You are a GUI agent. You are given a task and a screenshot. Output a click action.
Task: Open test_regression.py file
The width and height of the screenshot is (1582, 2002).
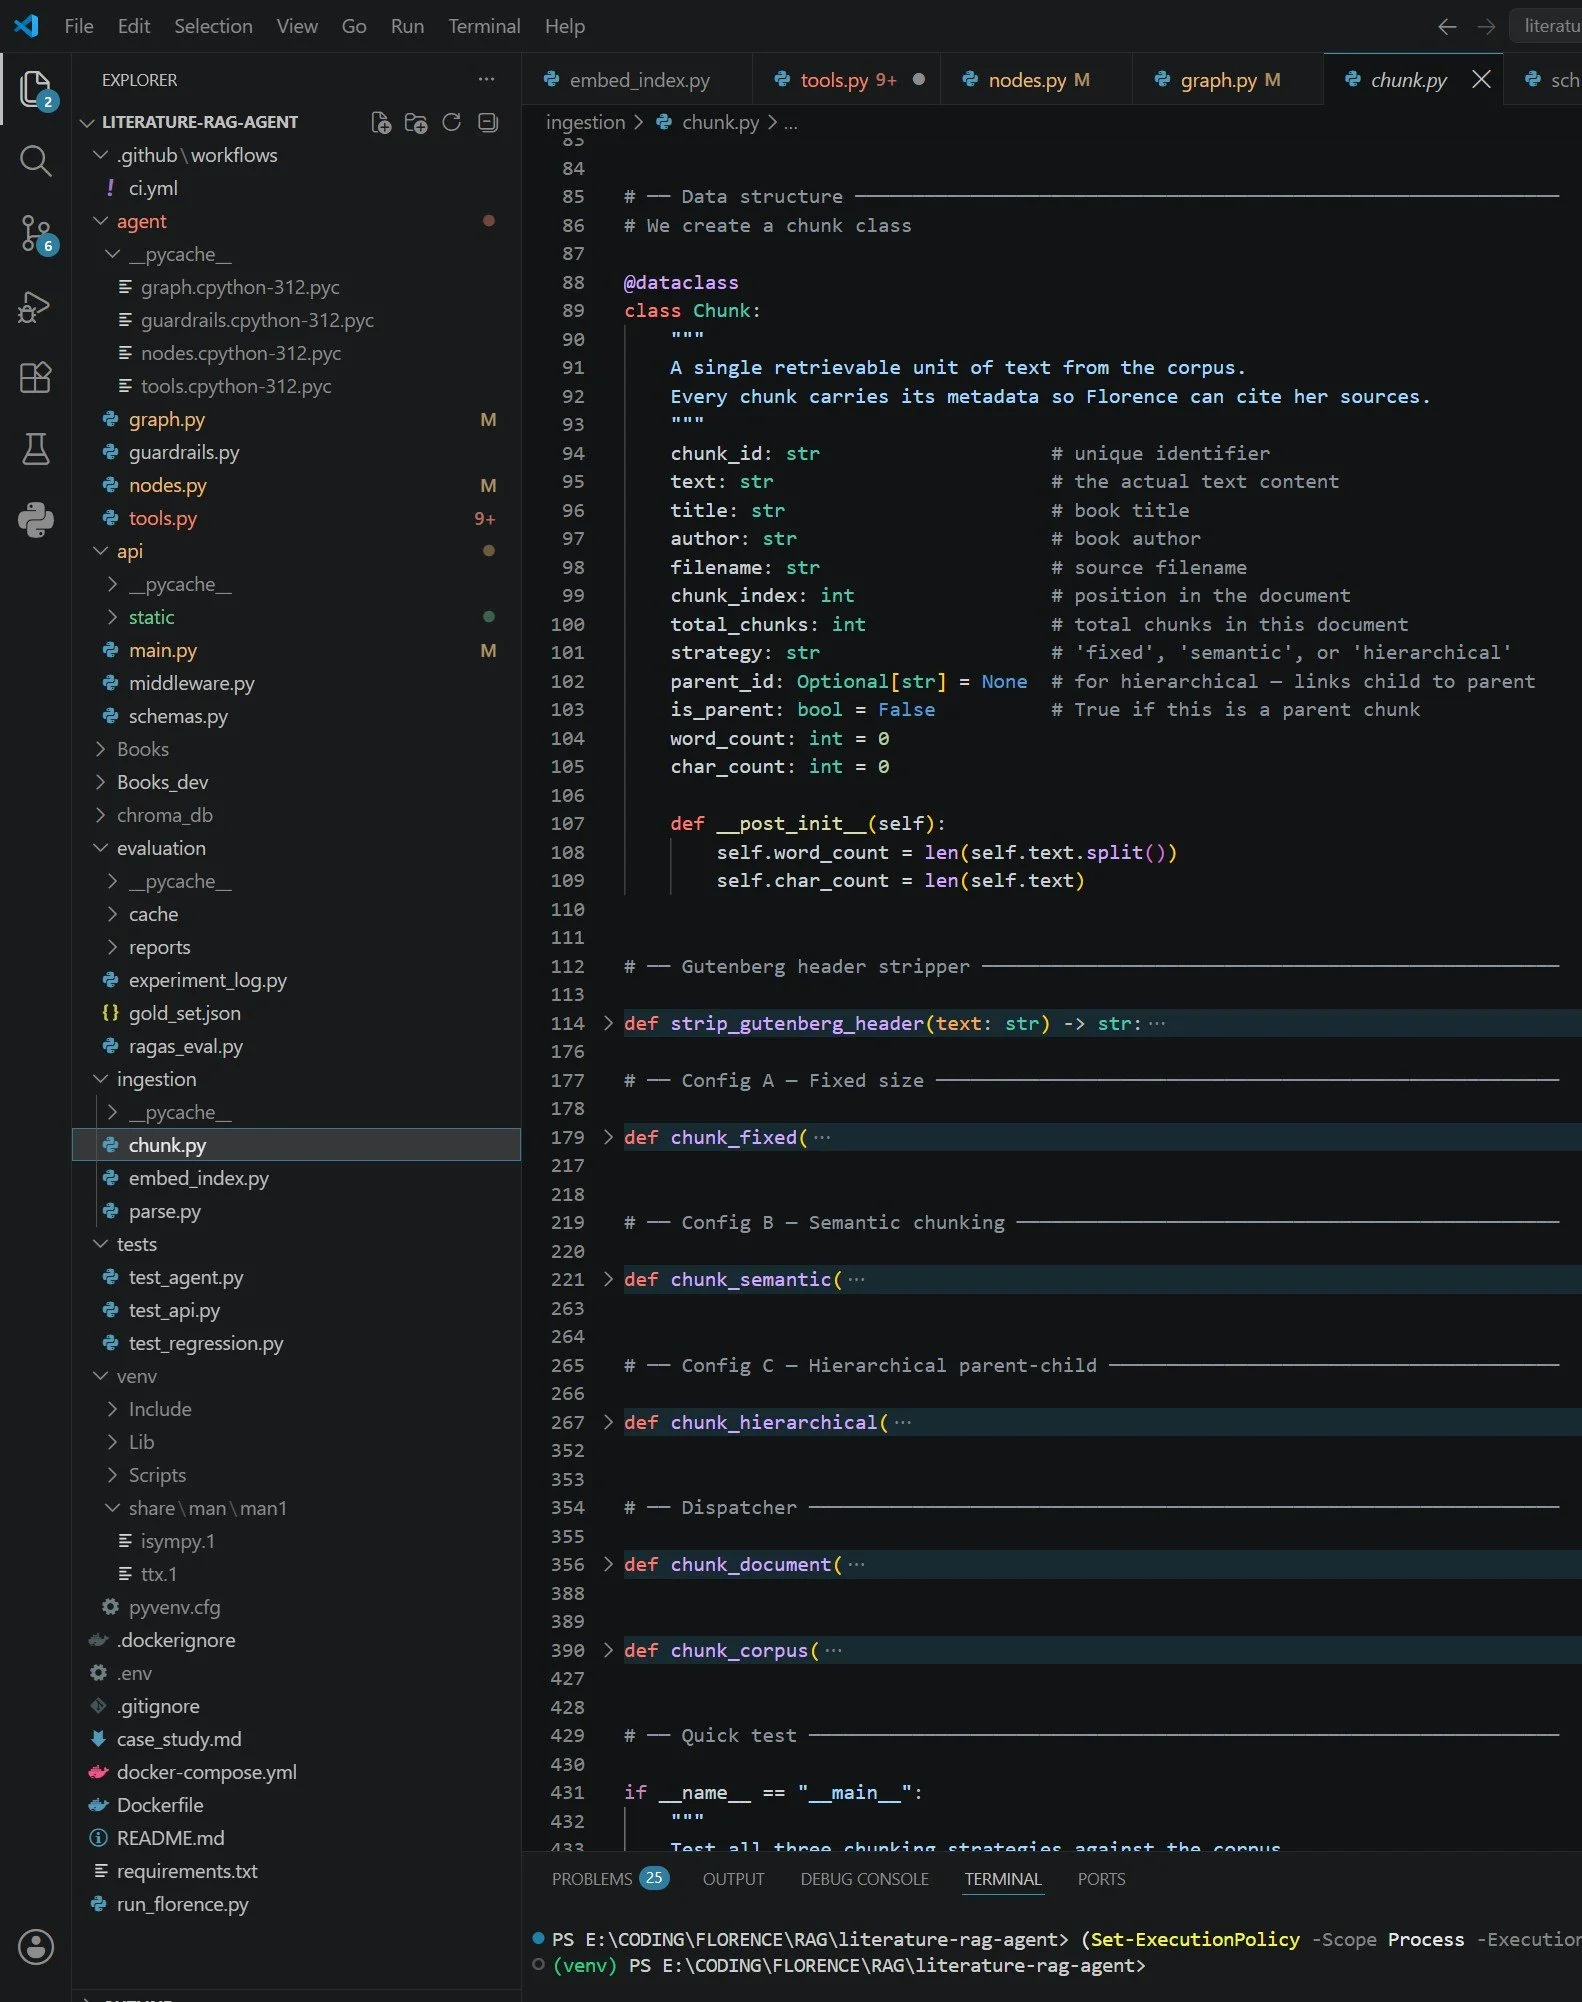point(296,1343)
